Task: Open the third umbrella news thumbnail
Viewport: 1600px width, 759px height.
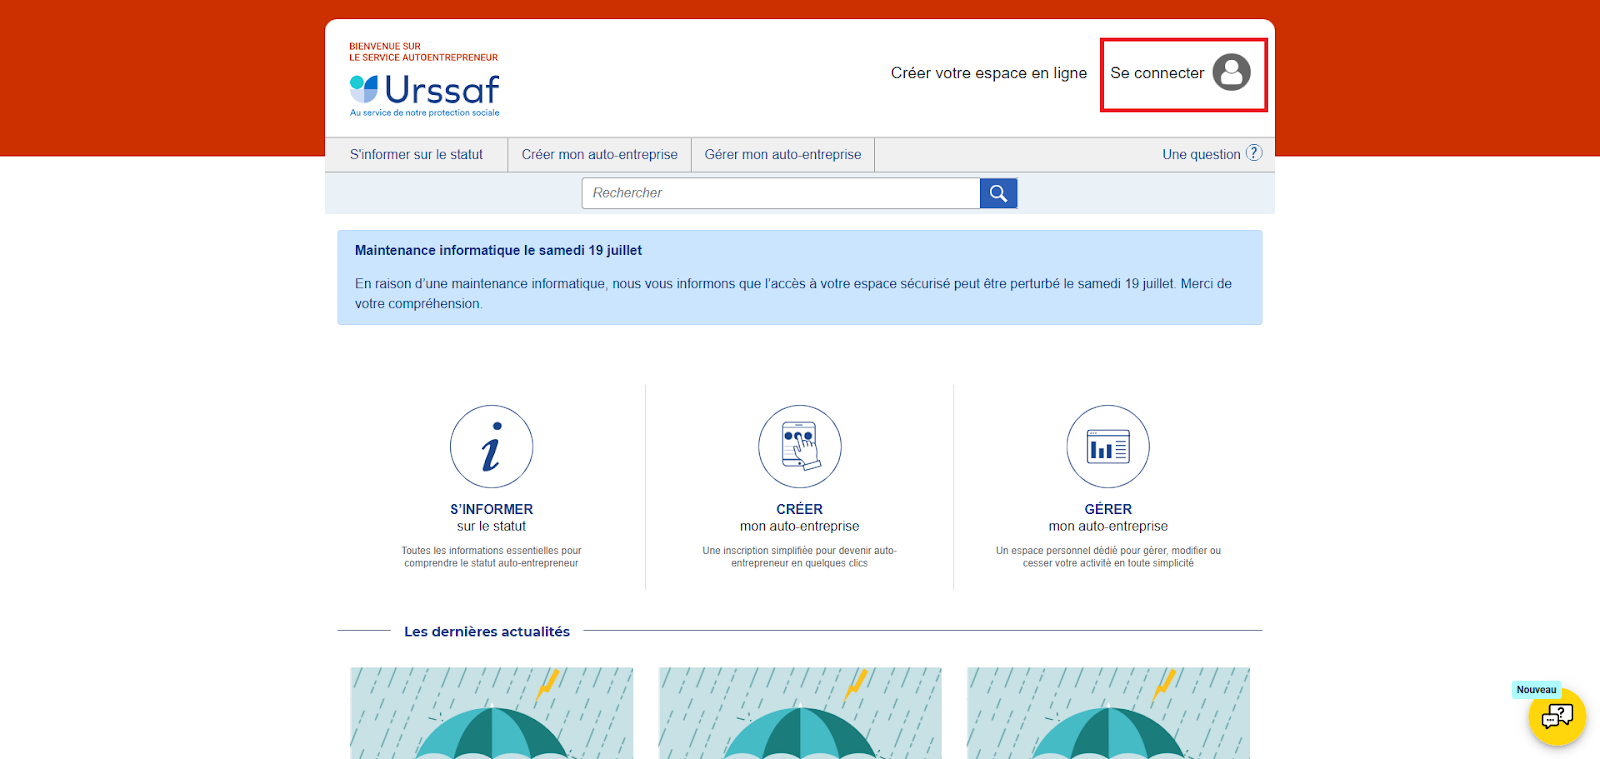Action: click(1108, 713)
